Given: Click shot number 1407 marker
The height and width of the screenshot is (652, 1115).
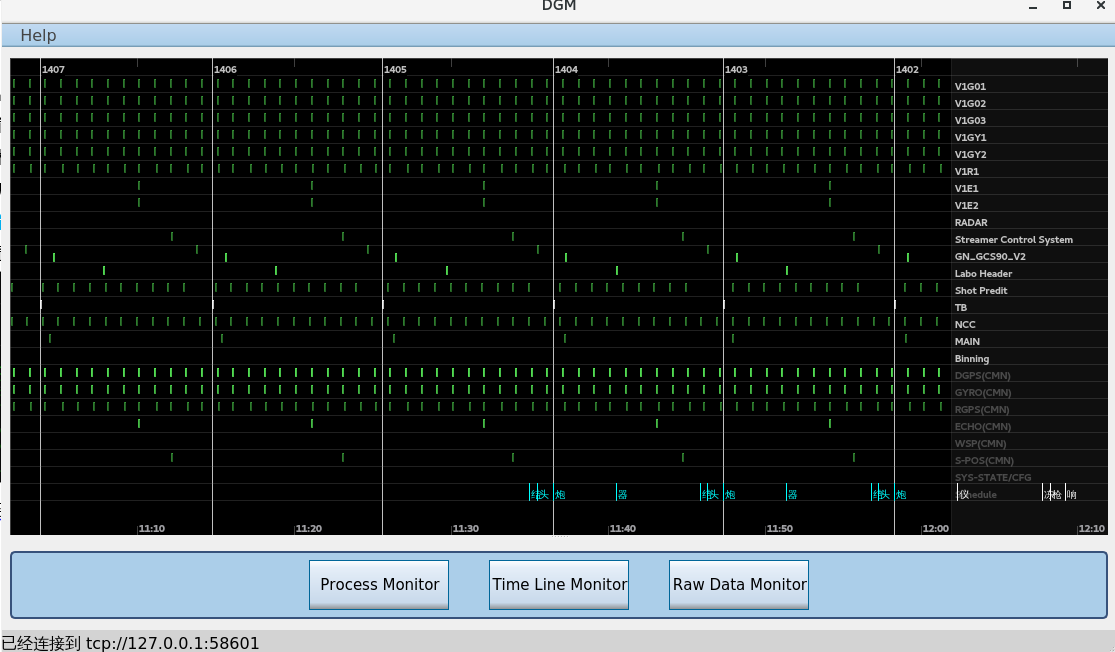Looking at the screenshot, I should click(x=54, y=70).
